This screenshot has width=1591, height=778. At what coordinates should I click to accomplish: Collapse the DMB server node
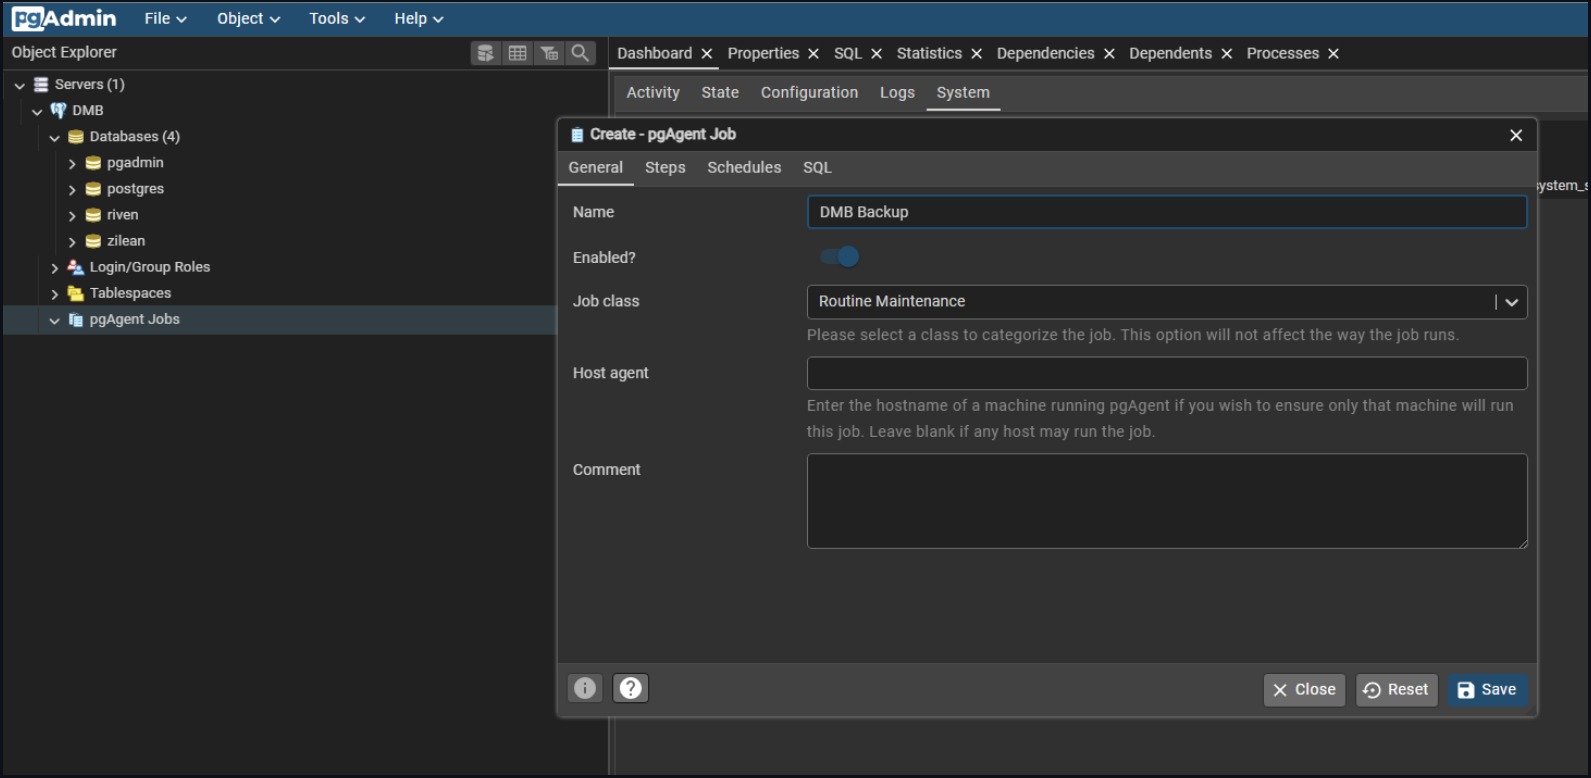click(37, 111)
